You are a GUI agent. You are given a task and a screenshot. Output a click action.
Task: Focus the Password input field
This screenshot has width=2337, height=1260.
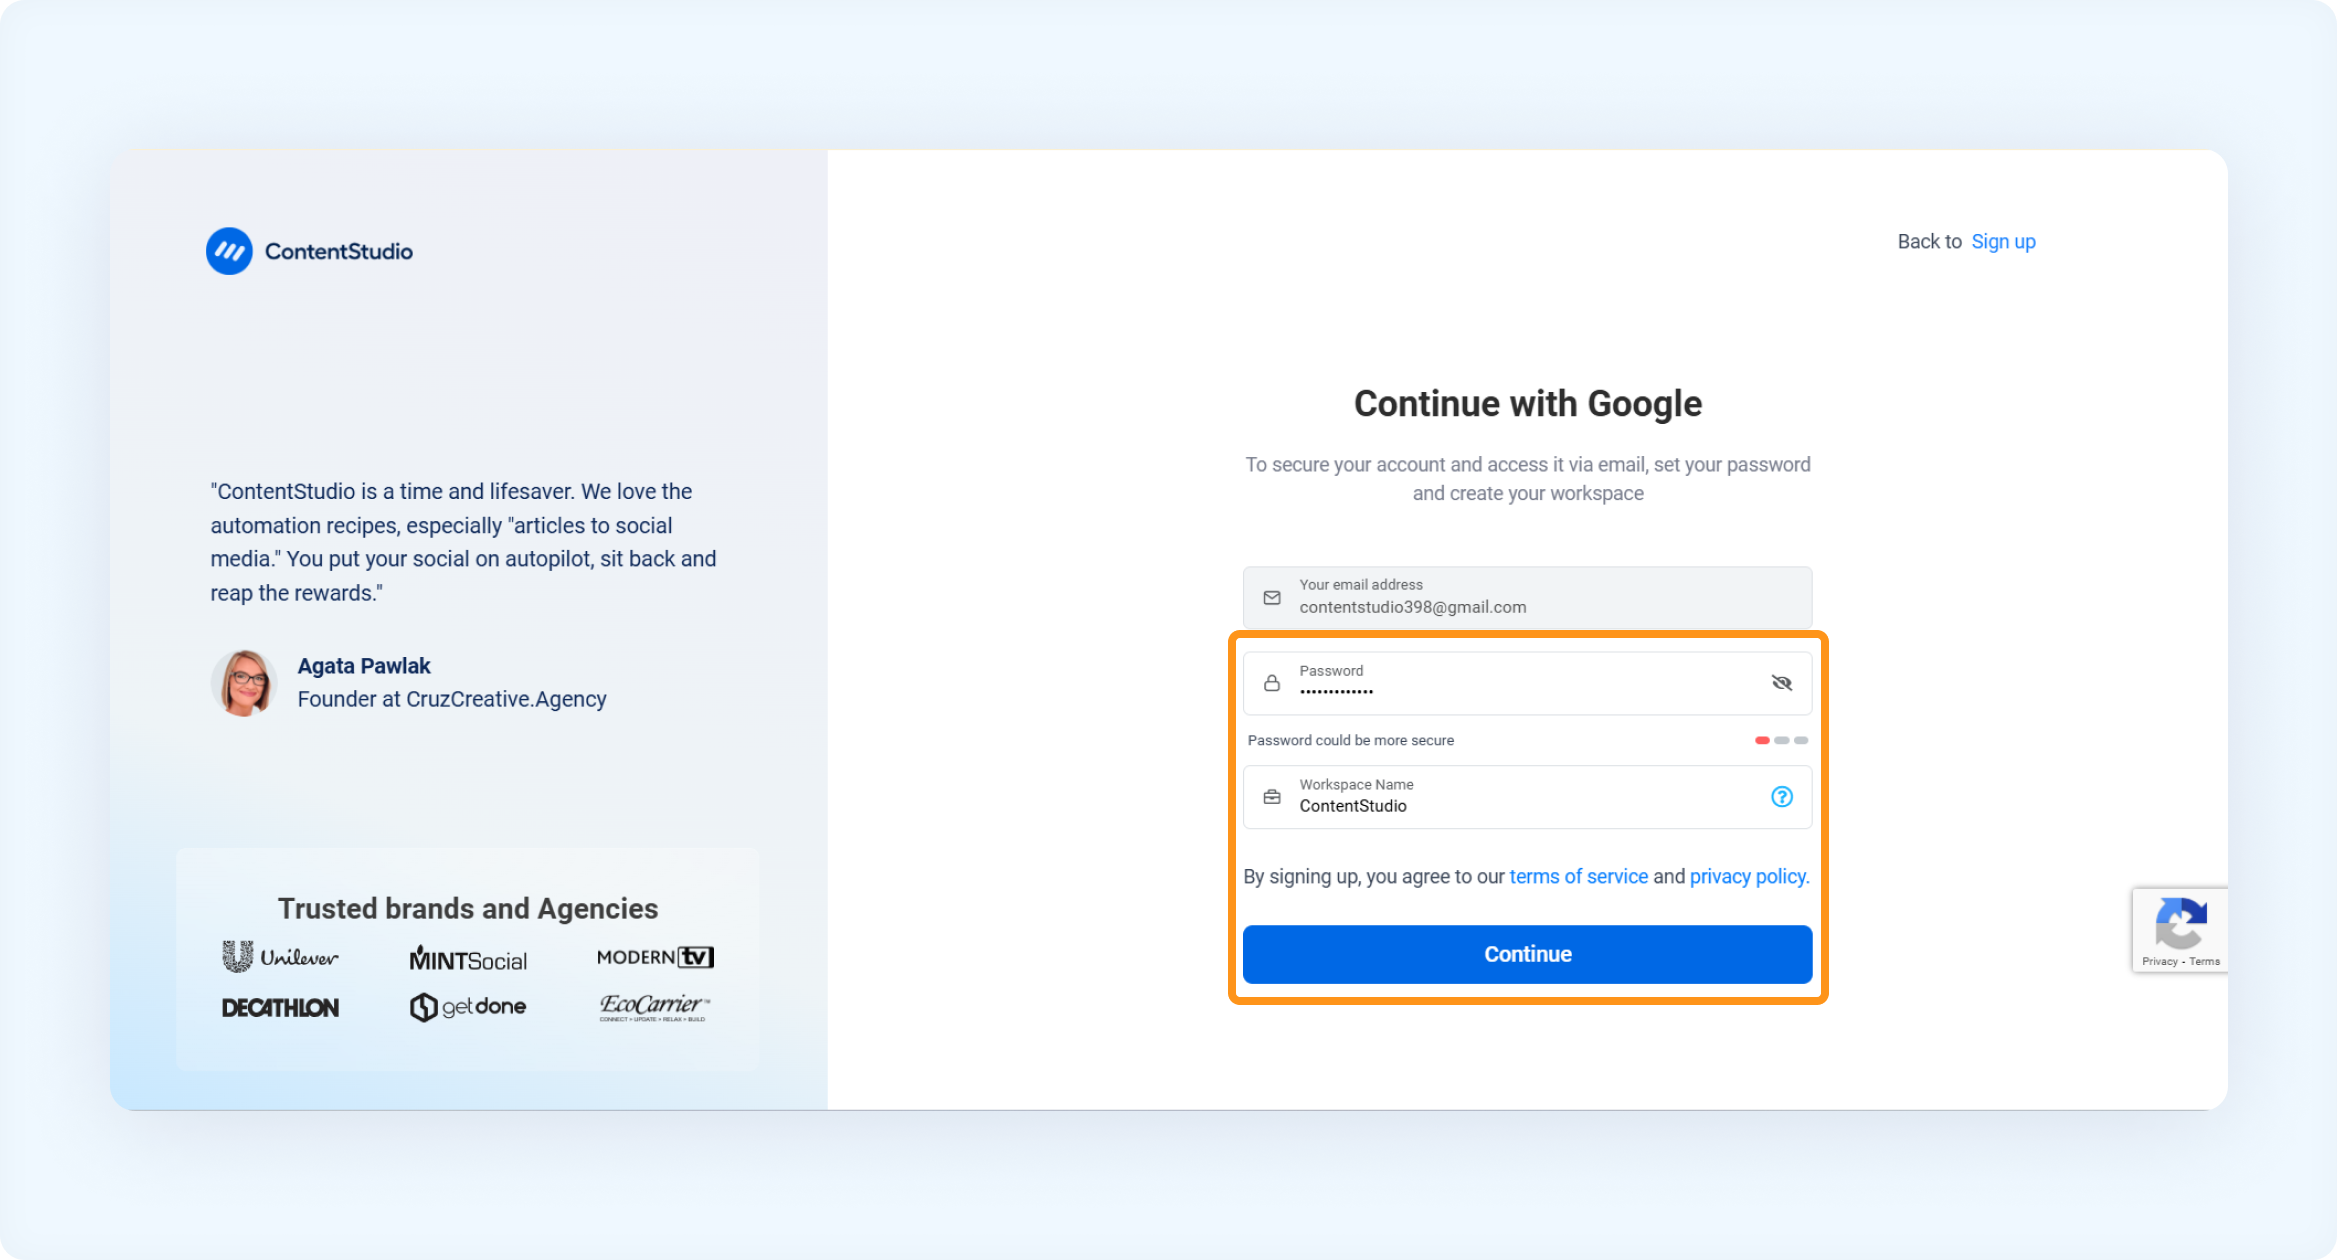[1527, 683]
